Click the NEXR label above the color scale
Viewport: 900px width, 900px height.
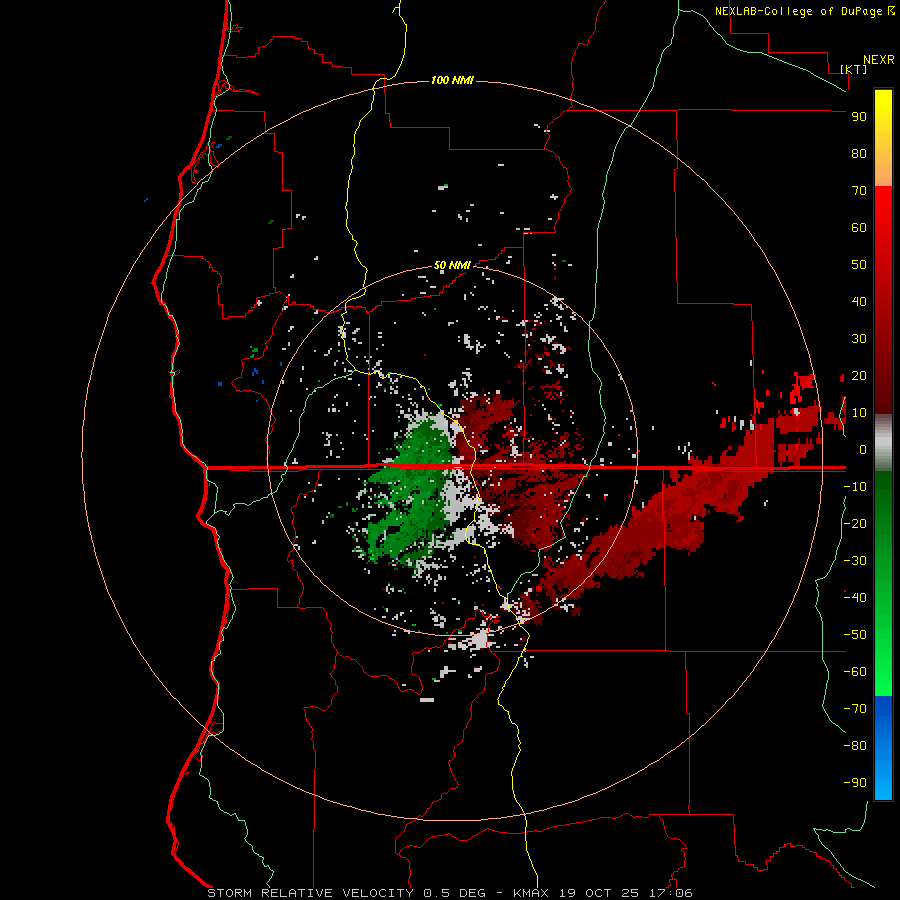pos(879,59)
